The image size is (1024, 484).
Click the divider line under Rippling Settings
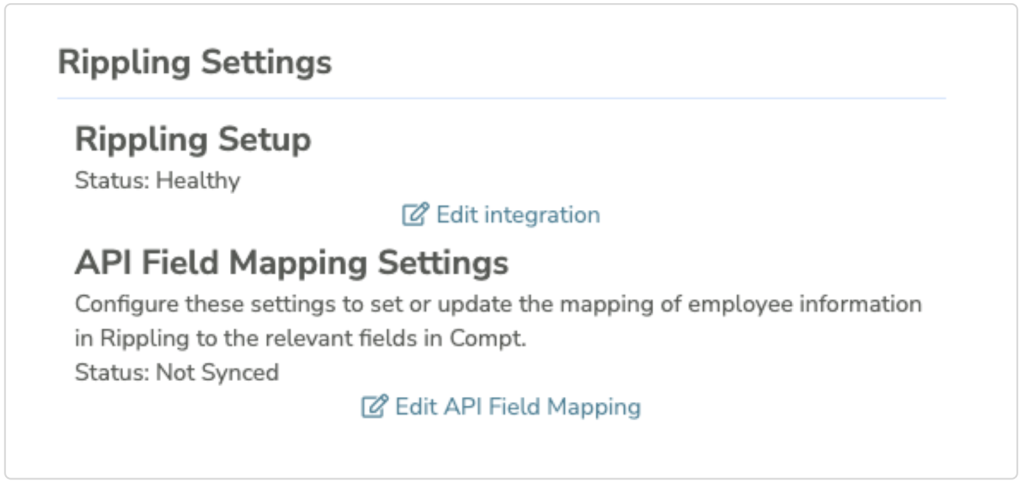[x=501, y=98]
